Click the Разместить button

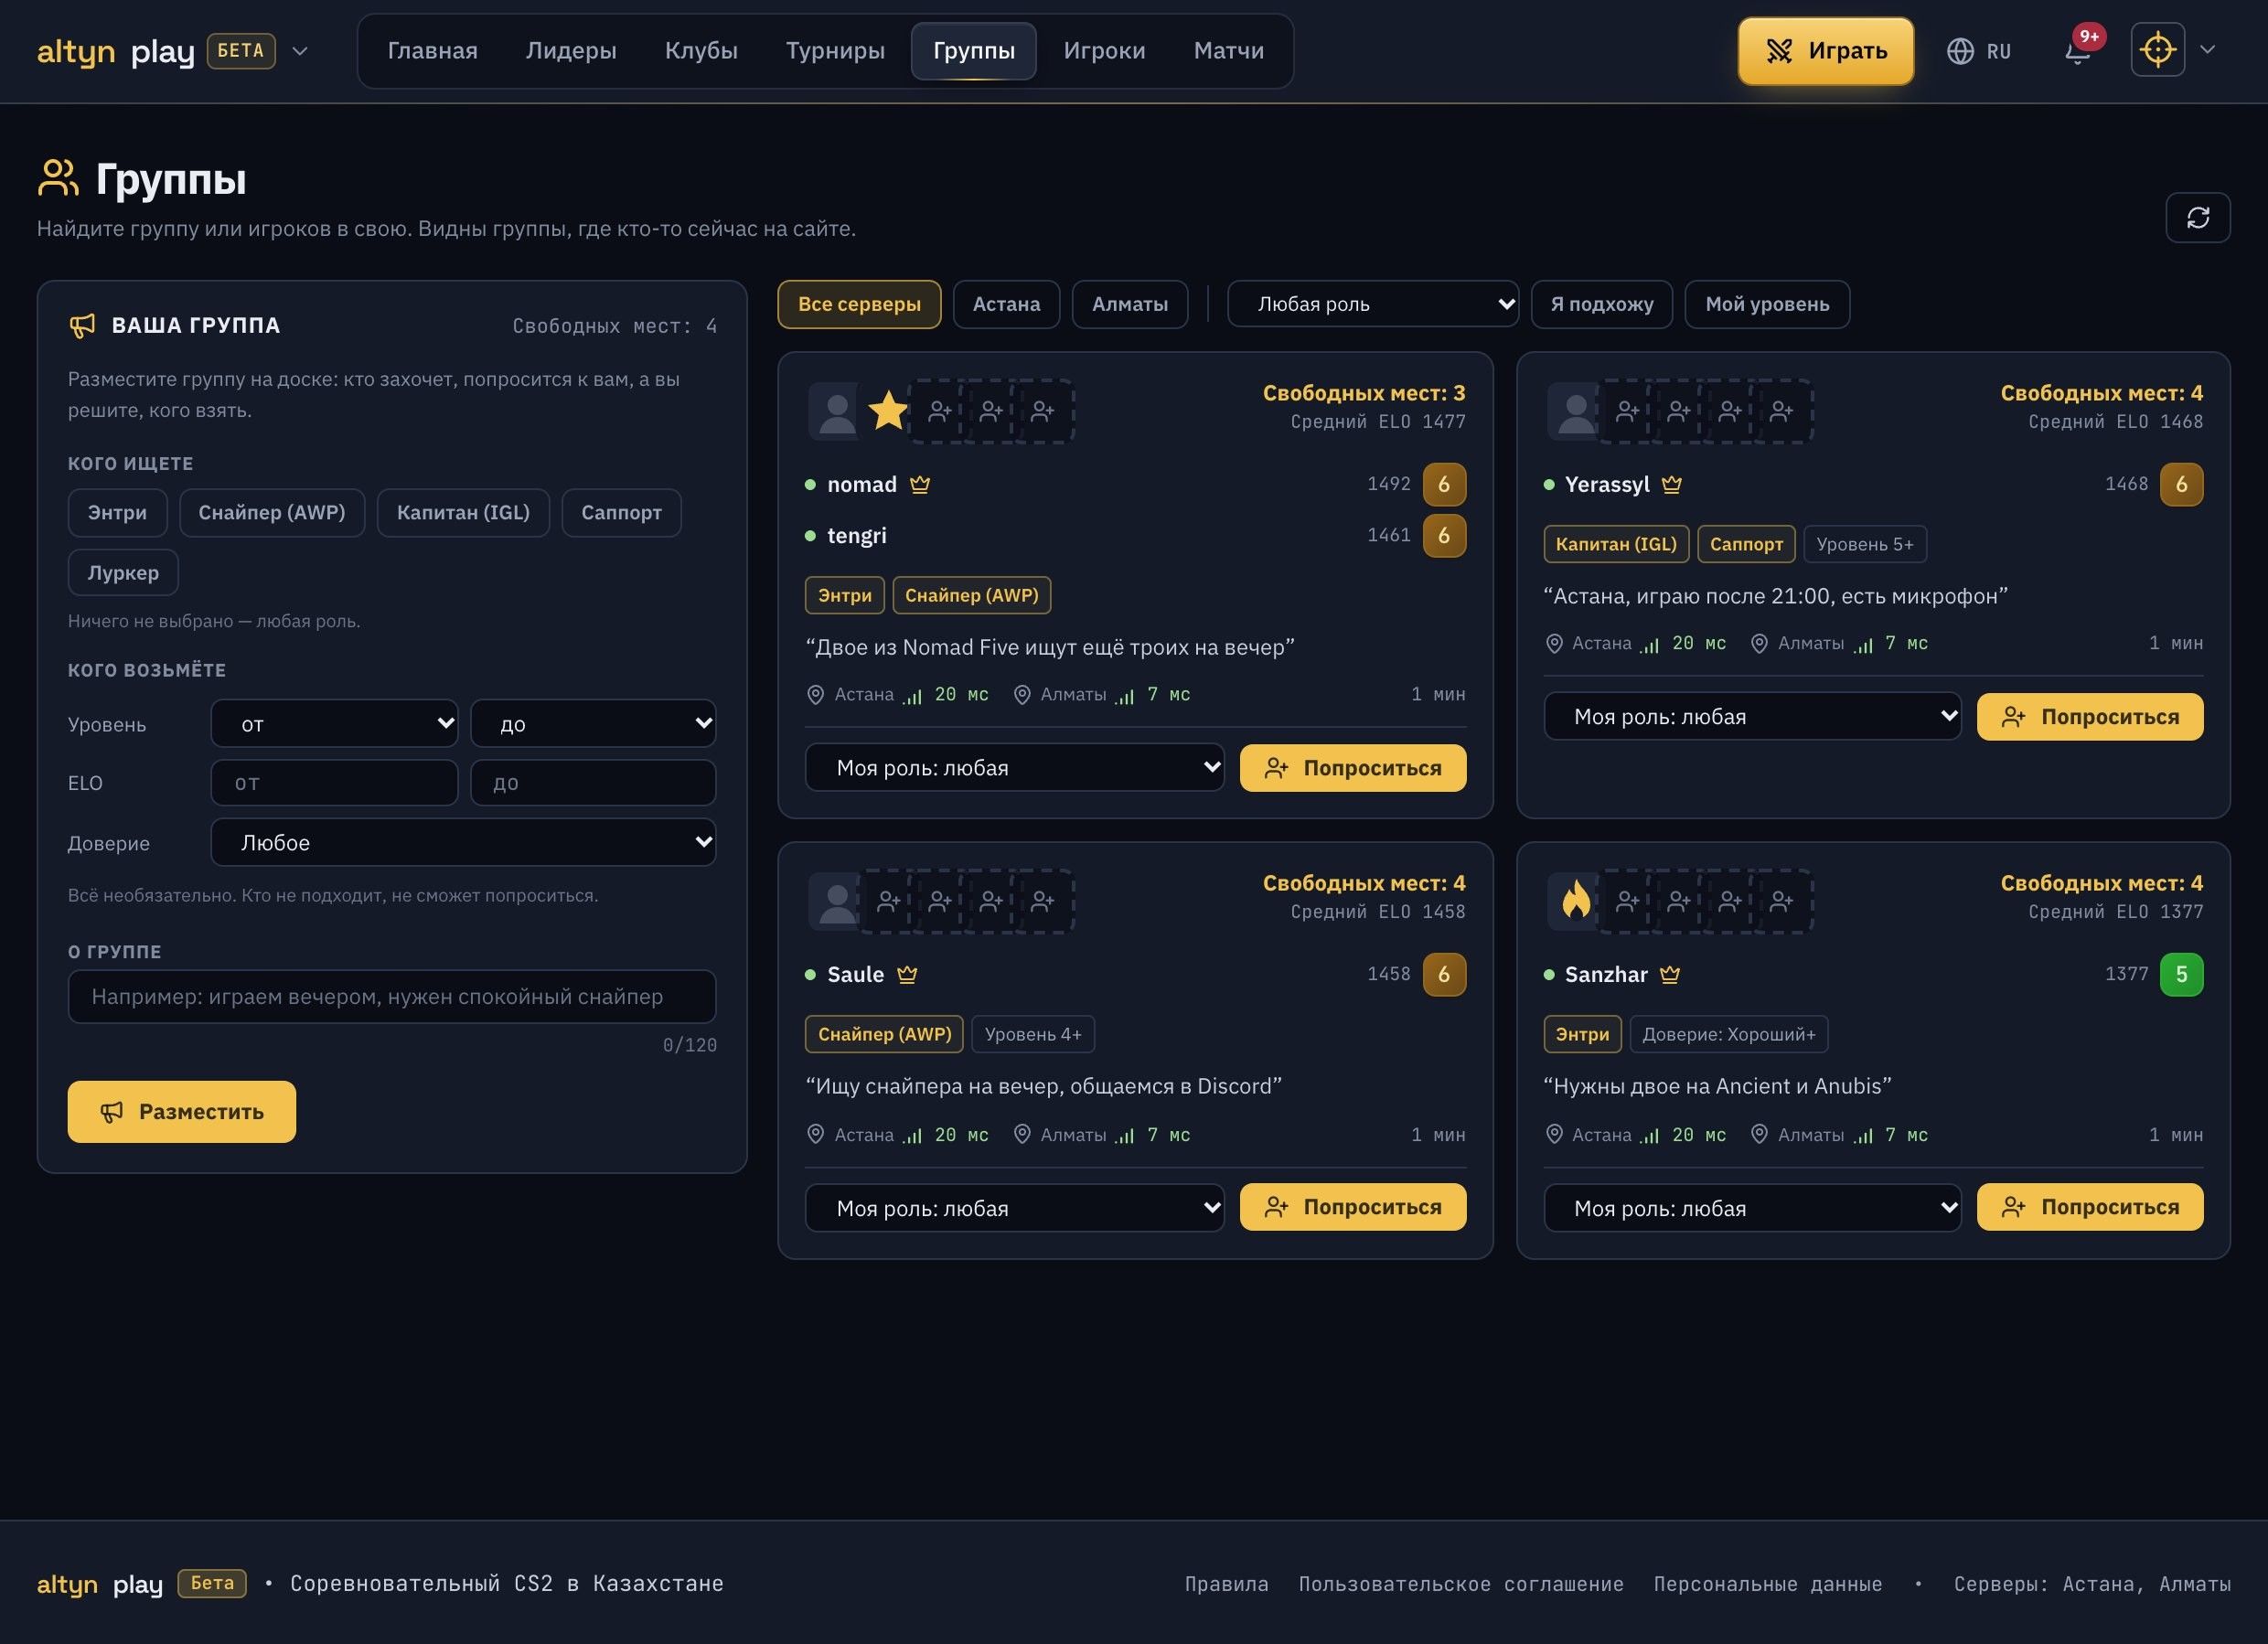pos(181,1112)
